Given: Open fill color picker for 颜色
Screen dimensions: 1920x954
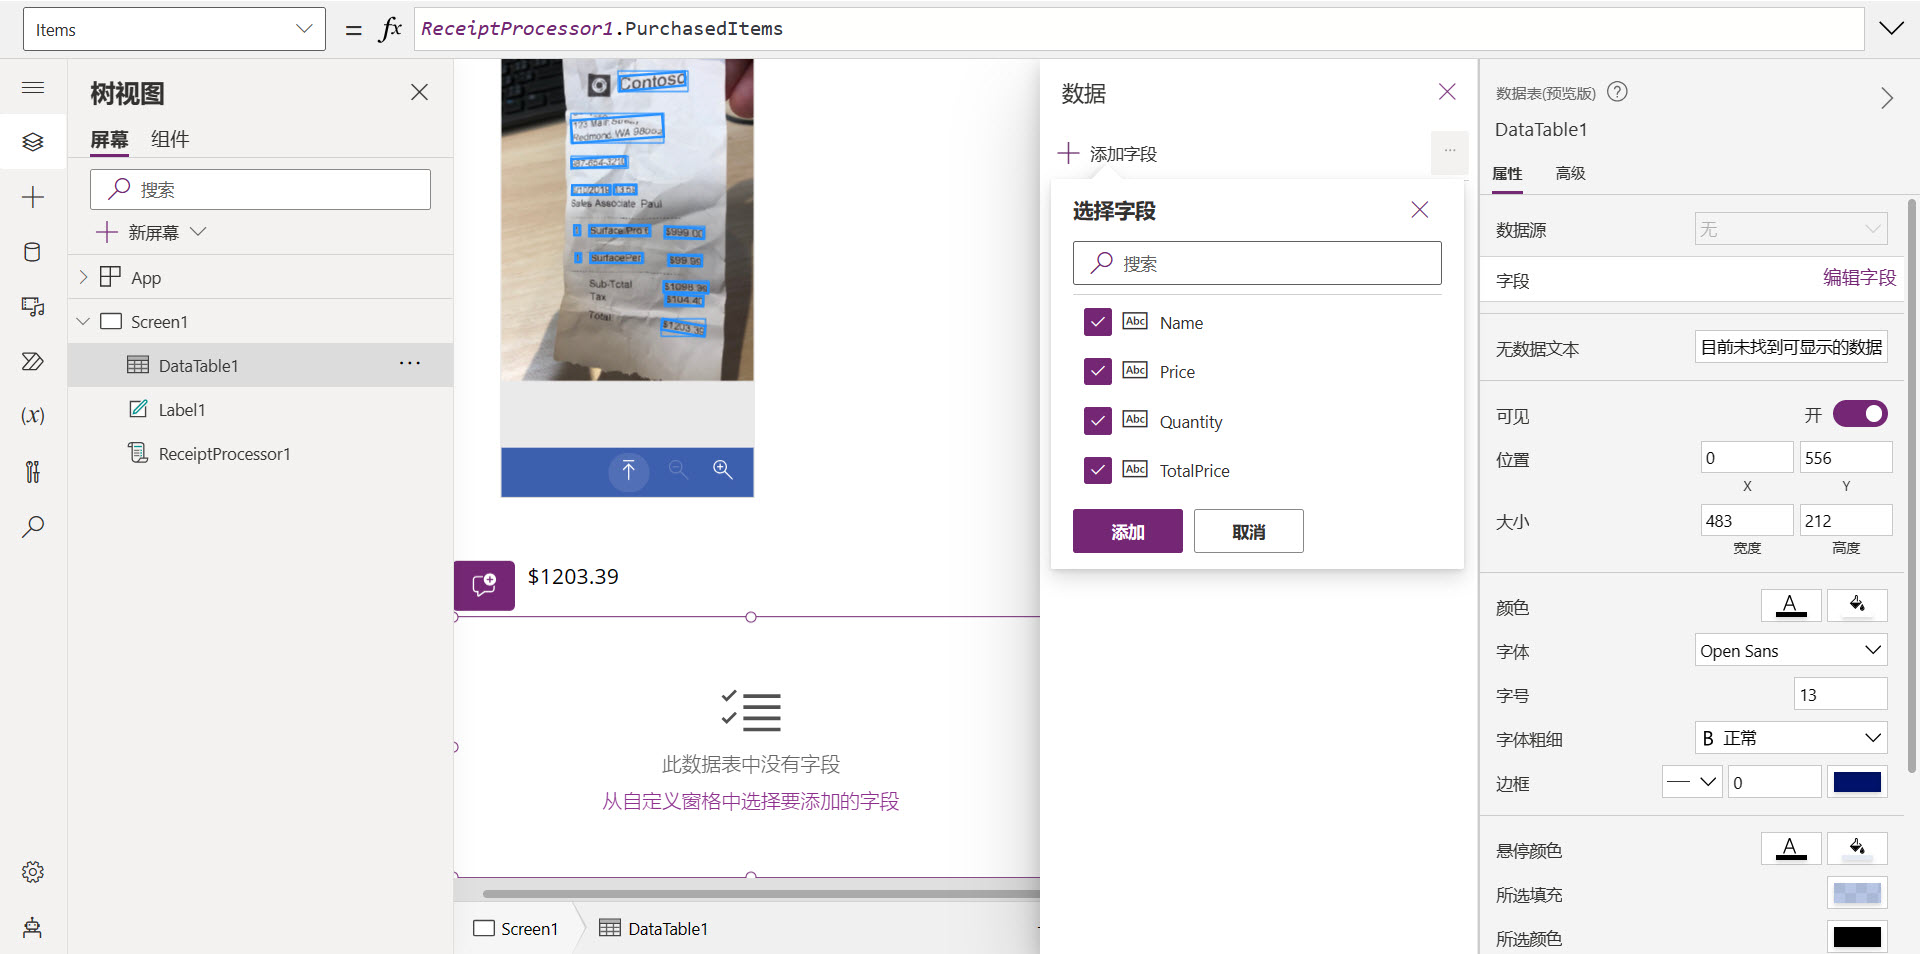Looking at the screenshot, I should [1857, 606].
